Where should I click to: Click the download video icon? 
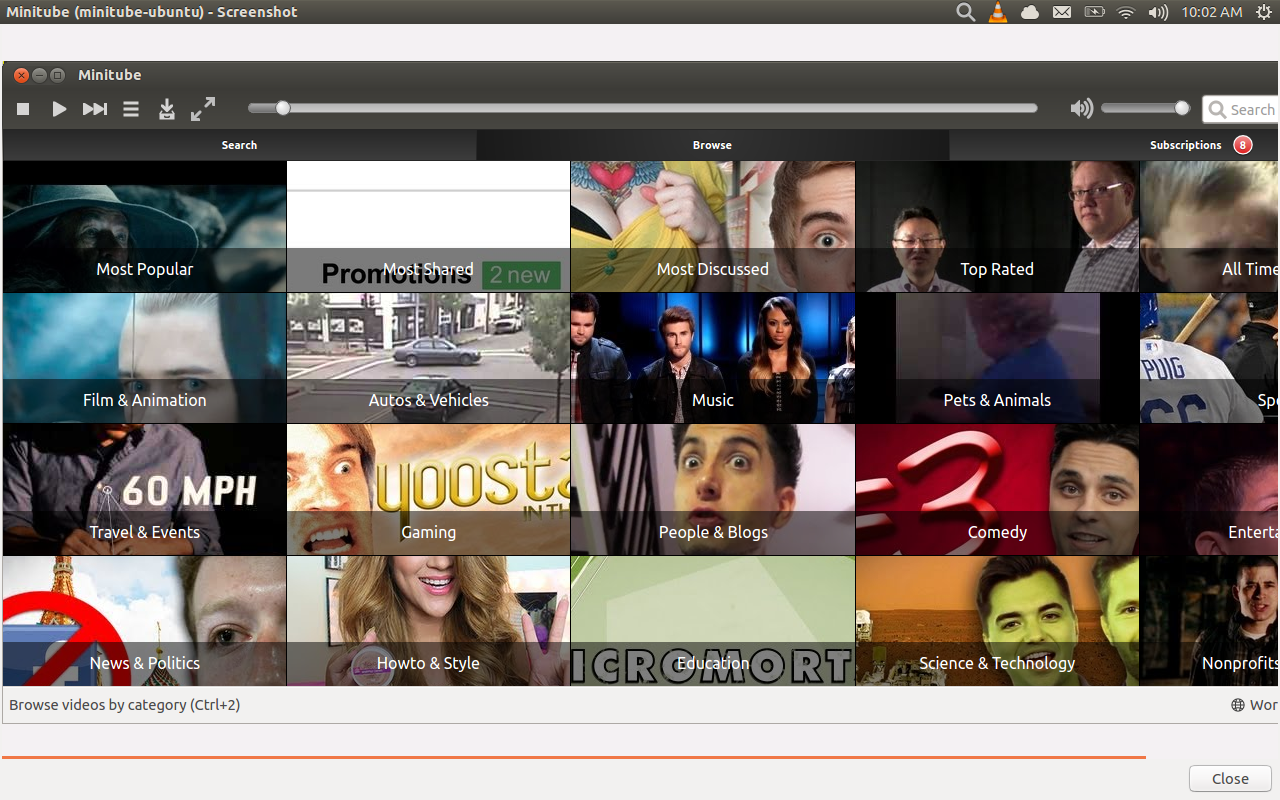tap(167, 109)
